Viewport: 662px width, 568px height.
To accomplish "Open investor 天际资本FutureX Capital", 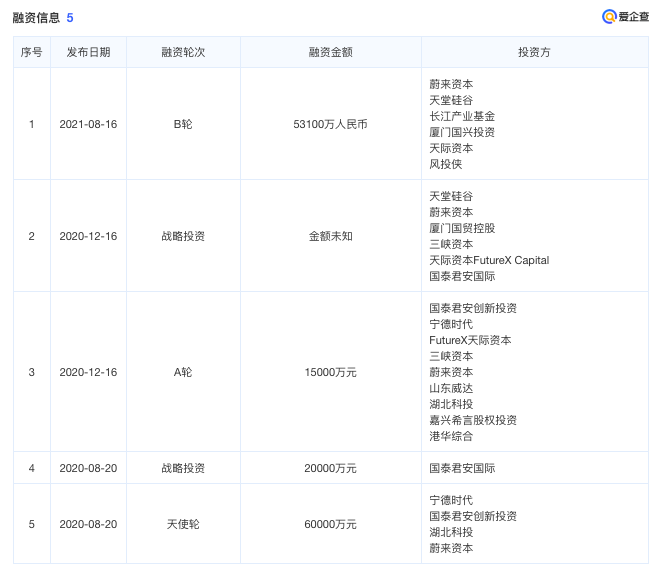I will pos(489,260).
